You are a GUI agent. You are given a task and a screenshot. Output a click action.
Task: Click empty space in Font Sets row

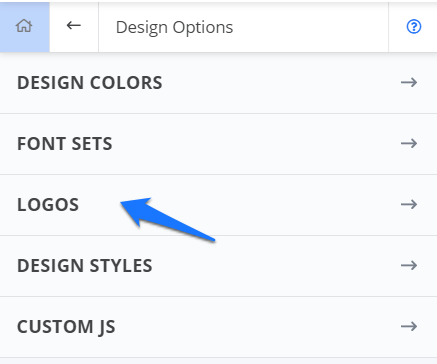point(253,144)
